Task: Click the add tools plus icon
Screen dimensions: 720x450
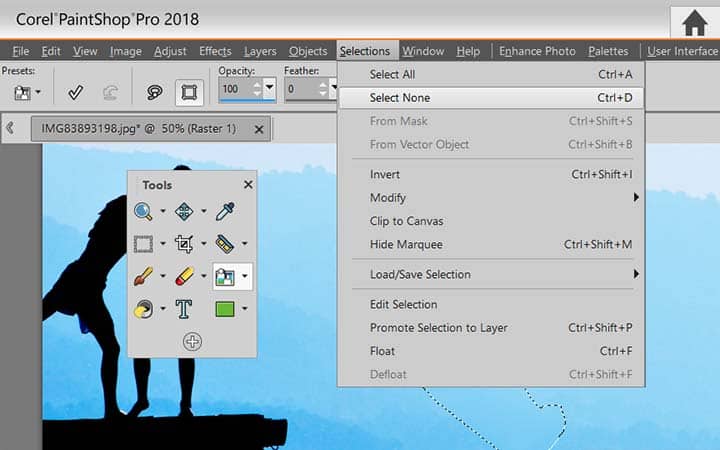Action: [192, 342]
